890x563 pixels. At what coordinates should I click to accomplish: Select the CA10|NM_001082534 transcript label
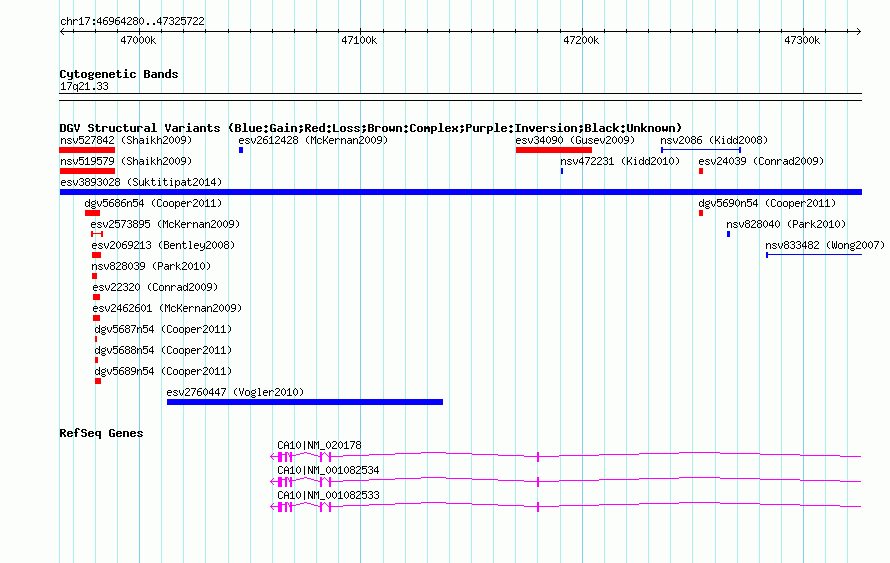coord(328,470)
